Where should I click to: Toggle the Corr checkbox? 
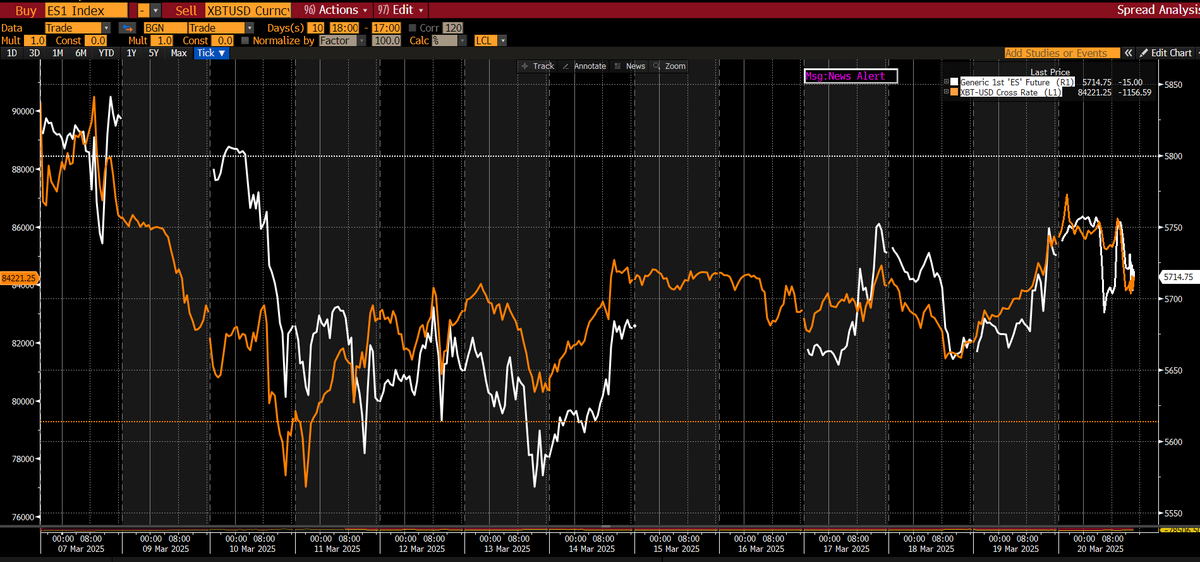[x=412, y=28]
